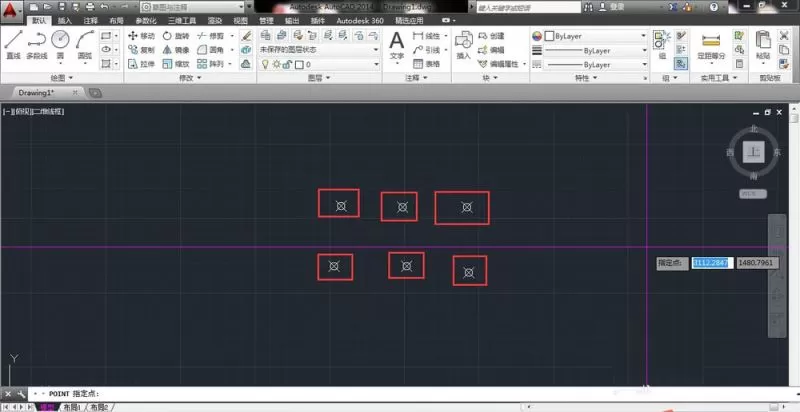Click the 镜像 (Mirror) tool
The width and height of the screenshot is (800, 412).
tap(176, 50)
